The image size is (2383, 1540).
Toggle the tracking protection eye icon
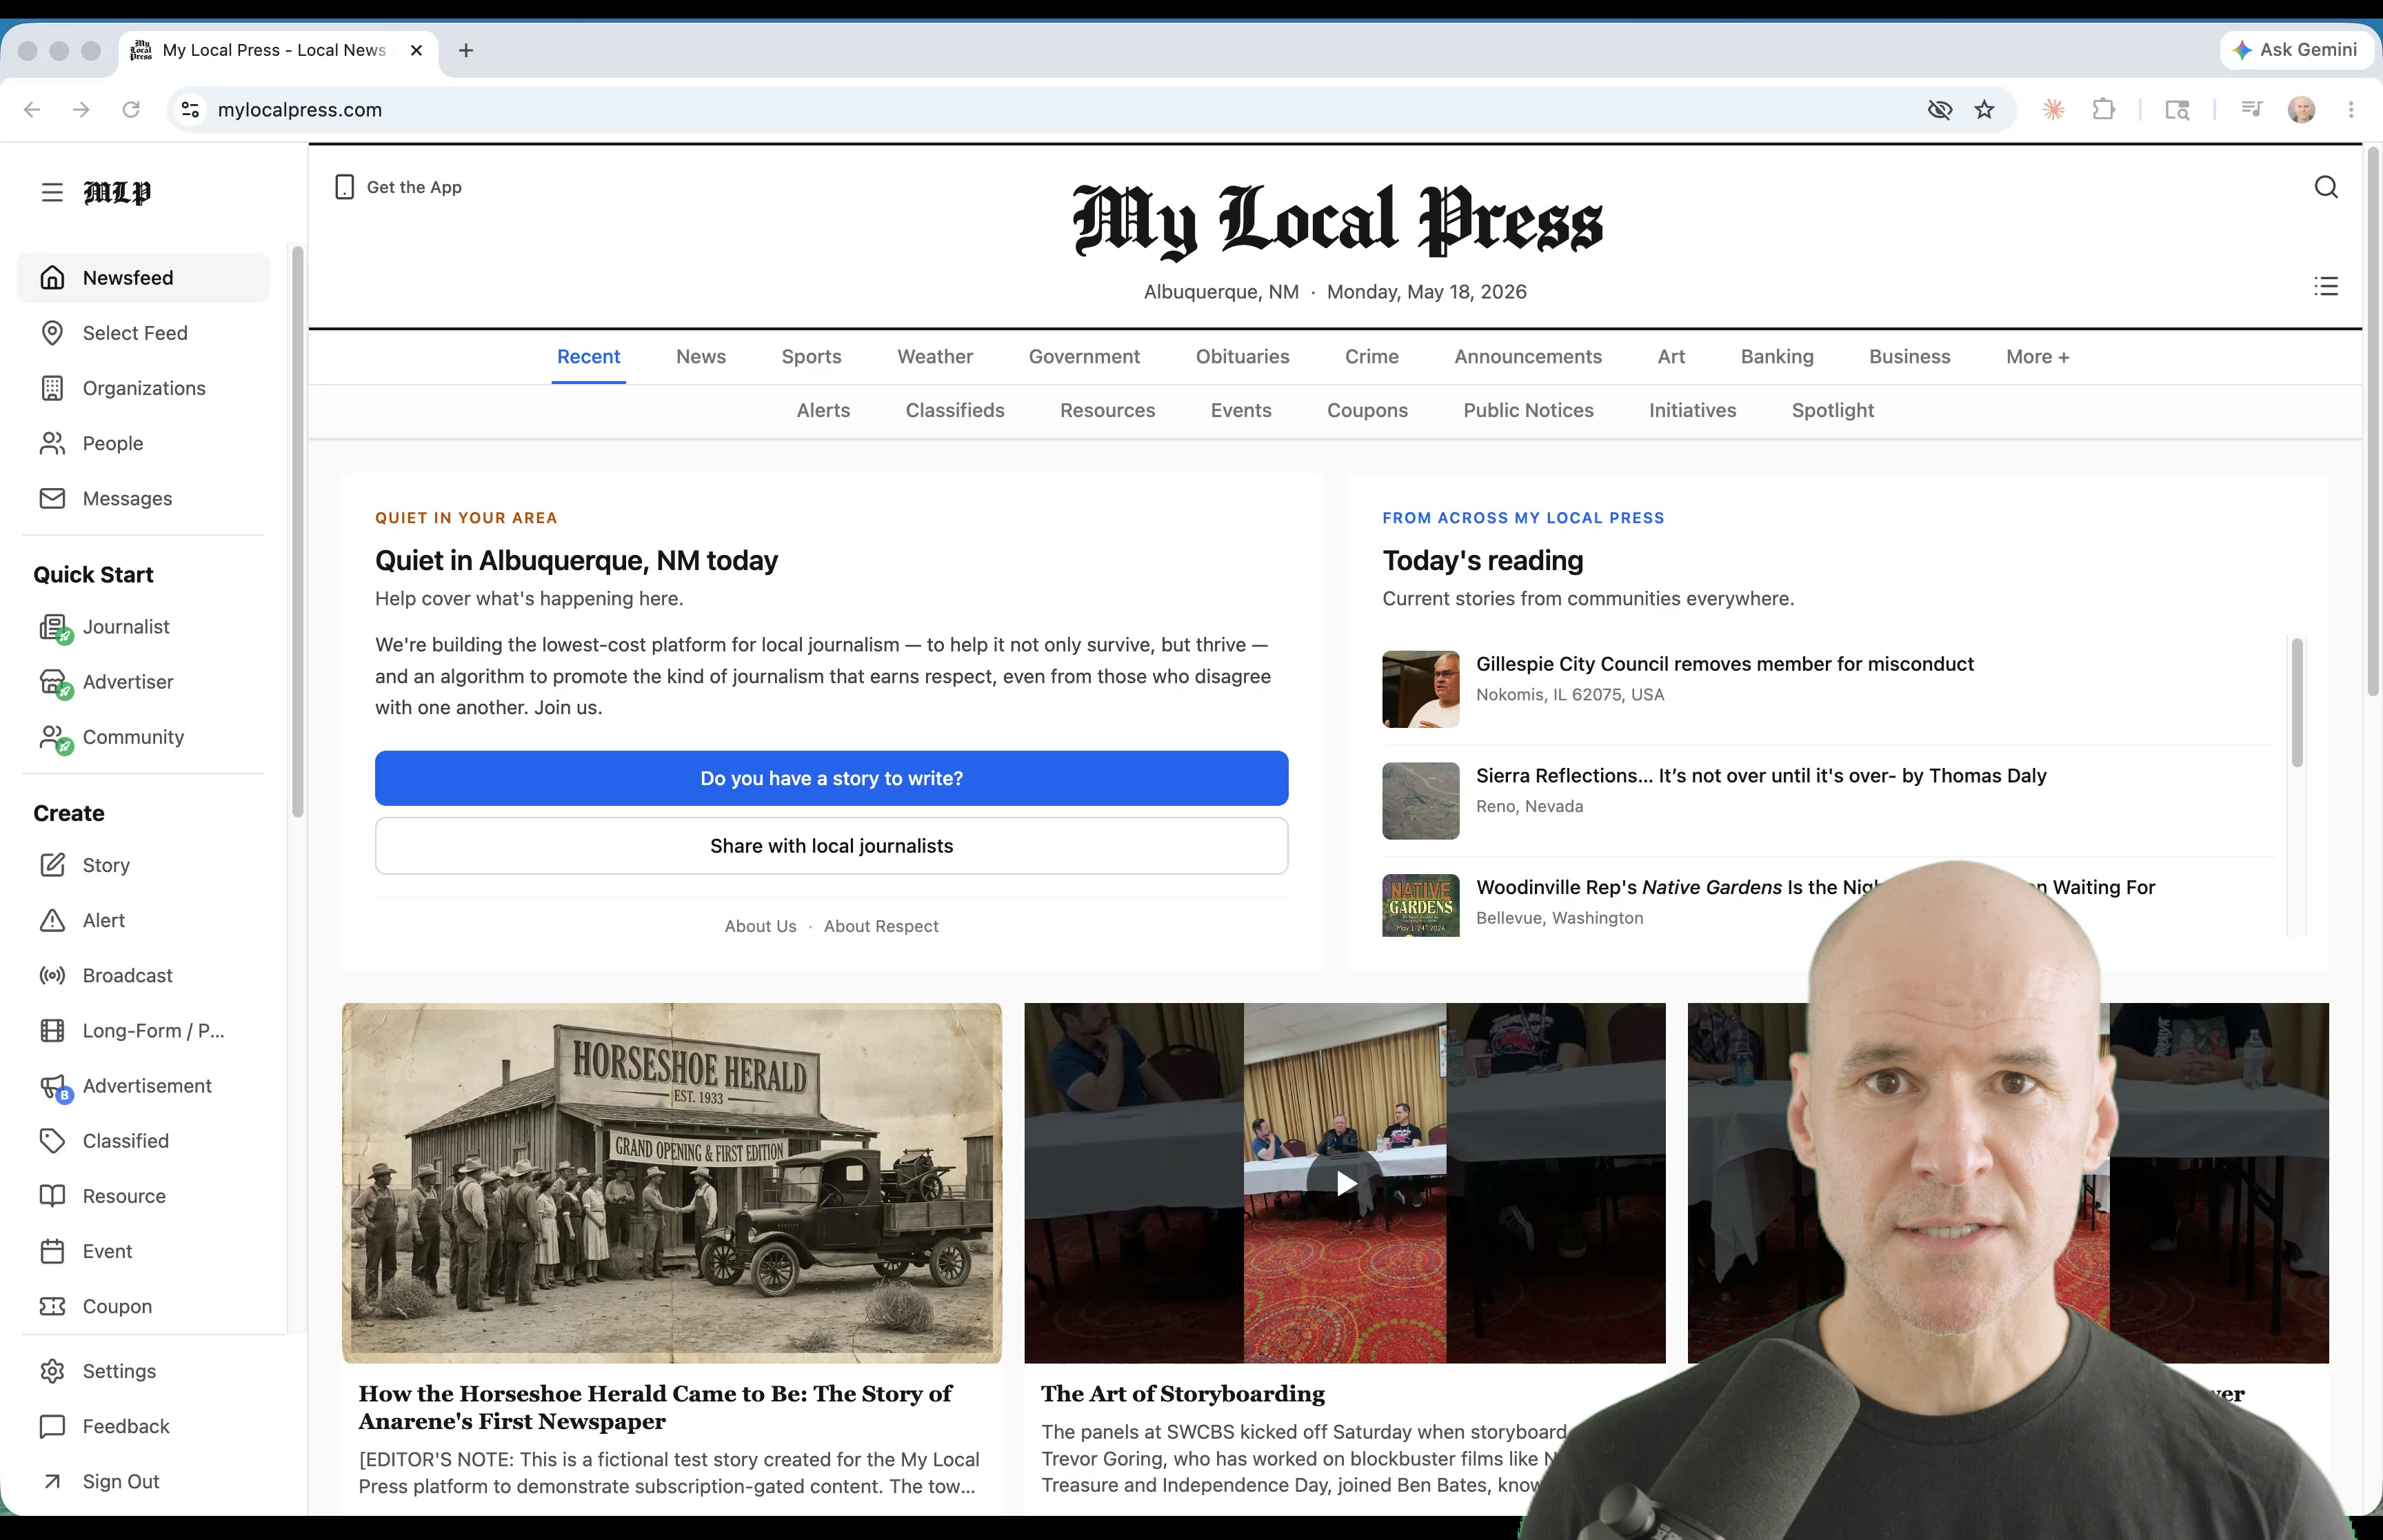pos(1940,110)
